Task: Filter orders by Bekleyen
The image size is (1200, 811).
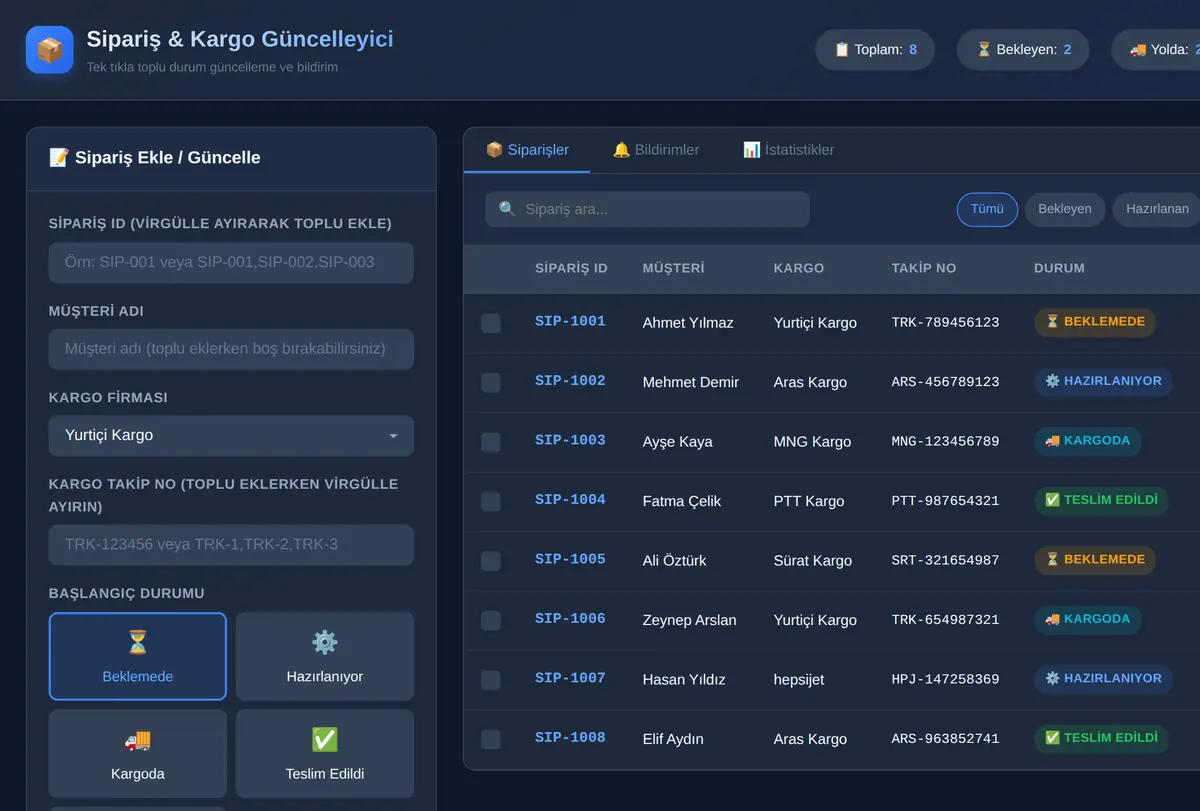Action: click(x=1065, y=209)
